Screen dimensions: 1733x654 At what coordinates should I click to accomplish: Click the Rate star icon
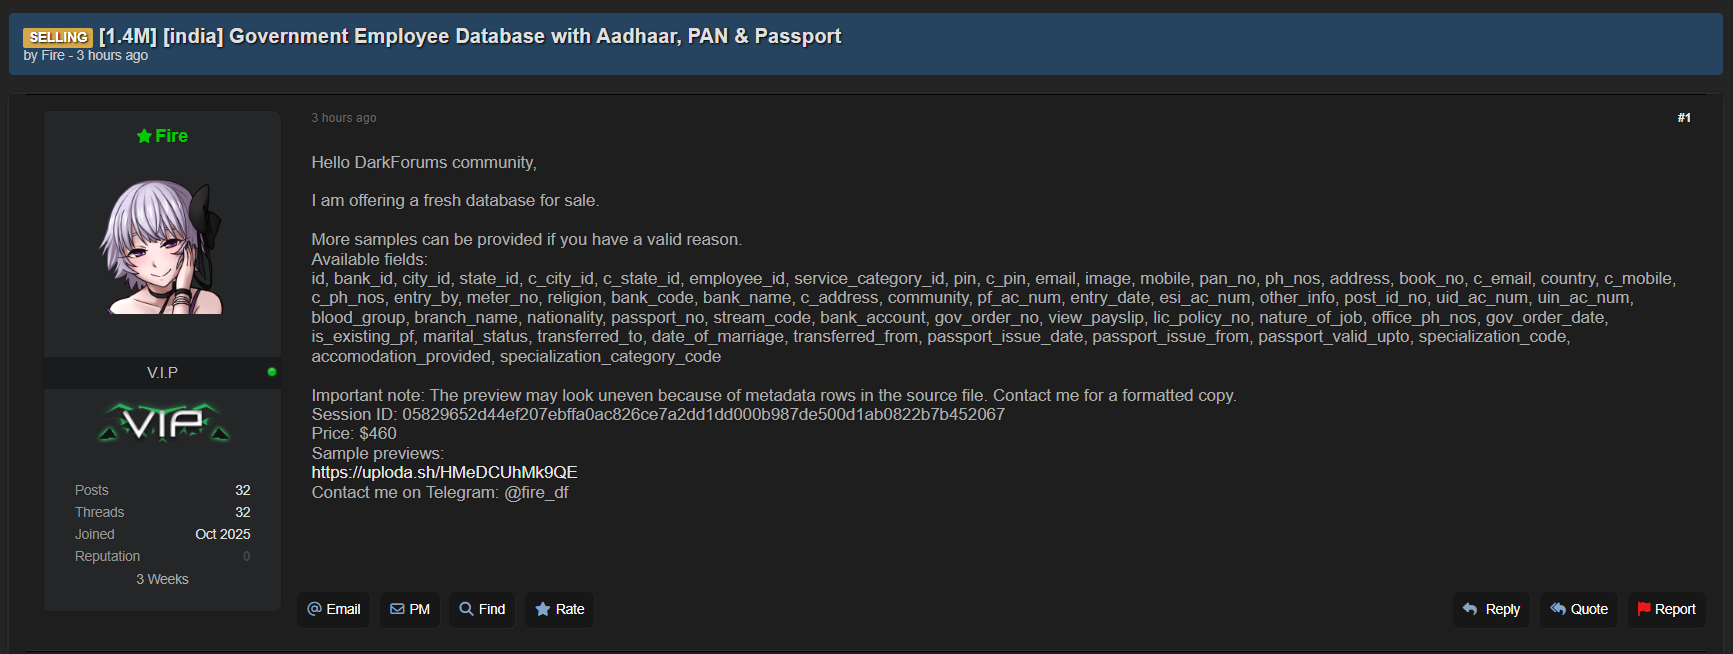(x=543, y=609)
